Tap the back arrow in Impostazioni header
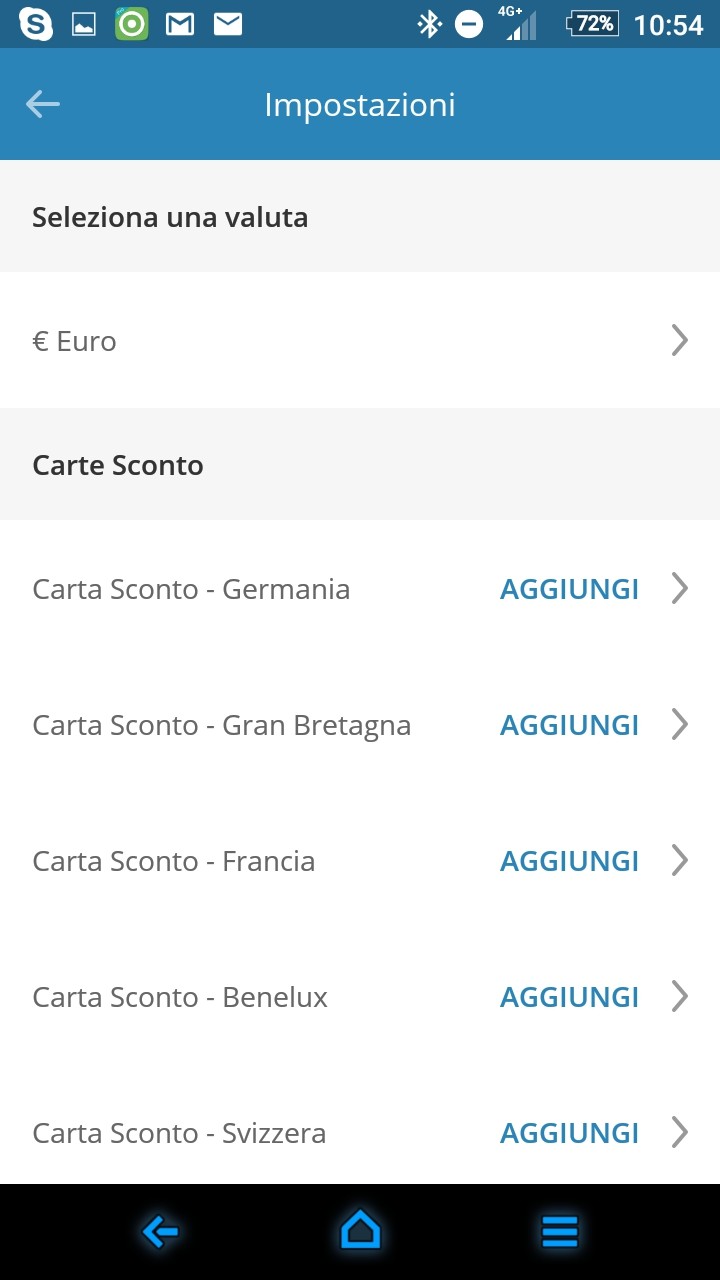720x1280 pixels. [43, 104]
